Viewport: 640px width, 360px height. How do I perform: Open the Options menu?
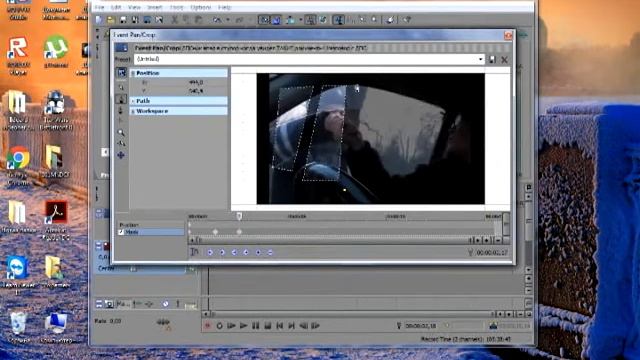[200, 7]
